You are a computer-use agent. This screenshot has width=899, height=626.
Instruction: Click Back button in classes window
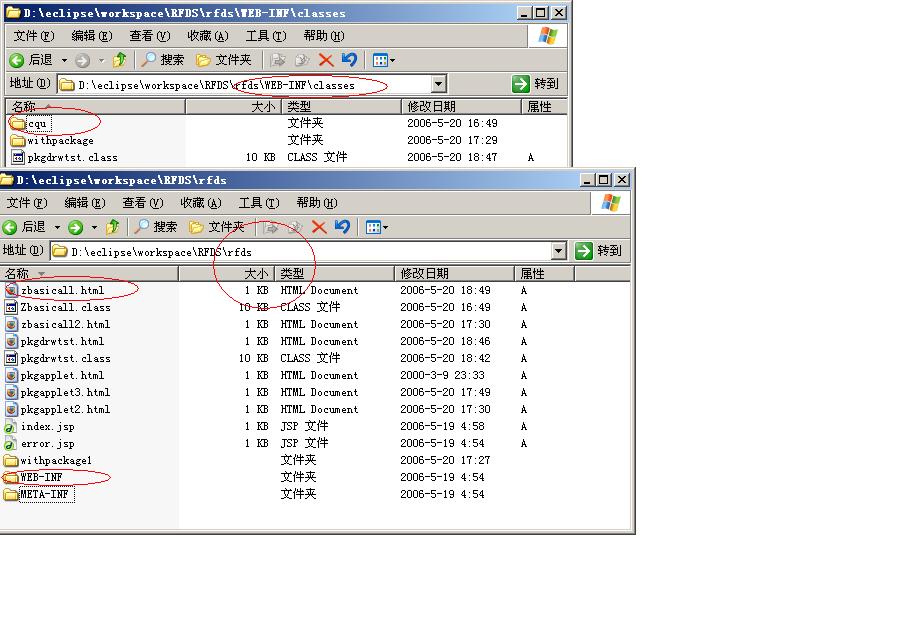coord(32,60)
